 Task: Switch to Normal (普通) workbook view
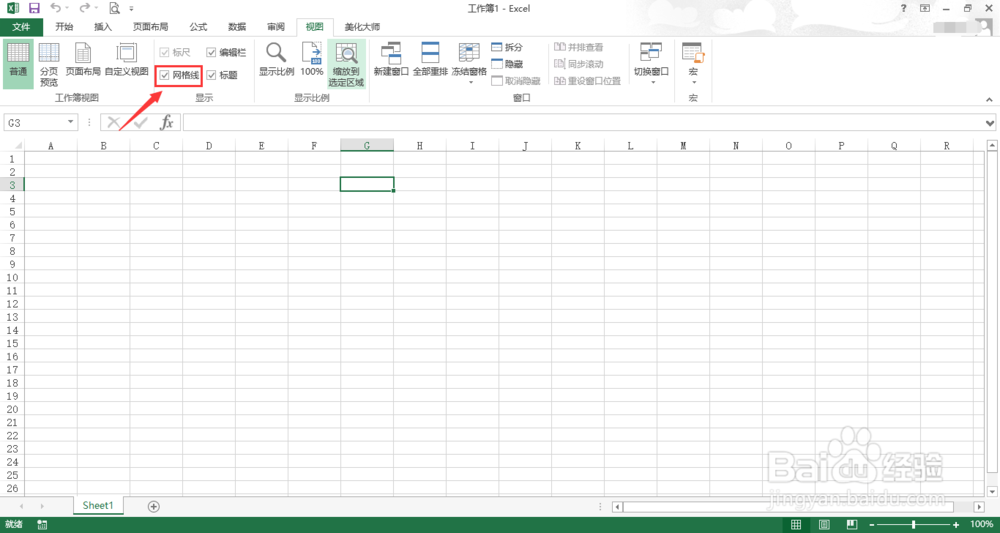coord(18,63)
